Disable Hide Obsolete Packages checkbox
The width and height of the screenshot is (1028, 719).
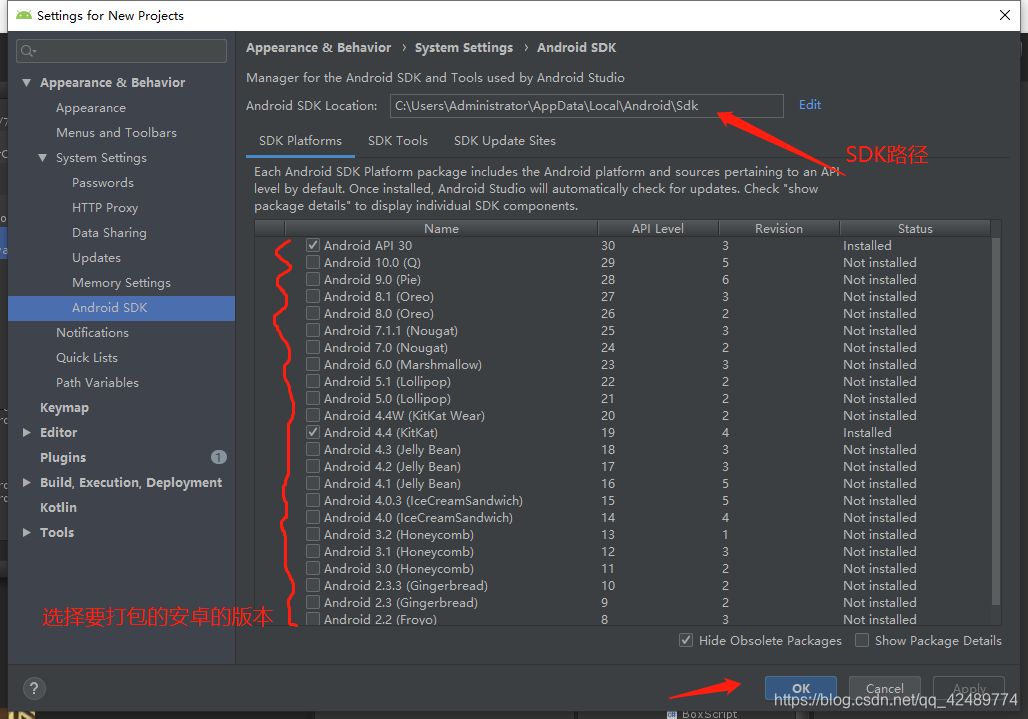(686, 640)
